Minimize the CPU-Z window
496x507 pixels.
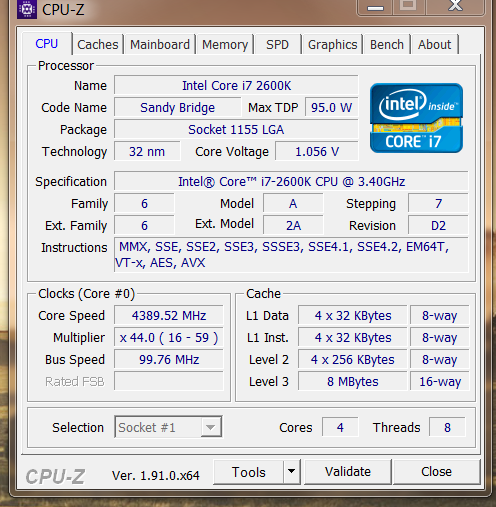(375, 7)
